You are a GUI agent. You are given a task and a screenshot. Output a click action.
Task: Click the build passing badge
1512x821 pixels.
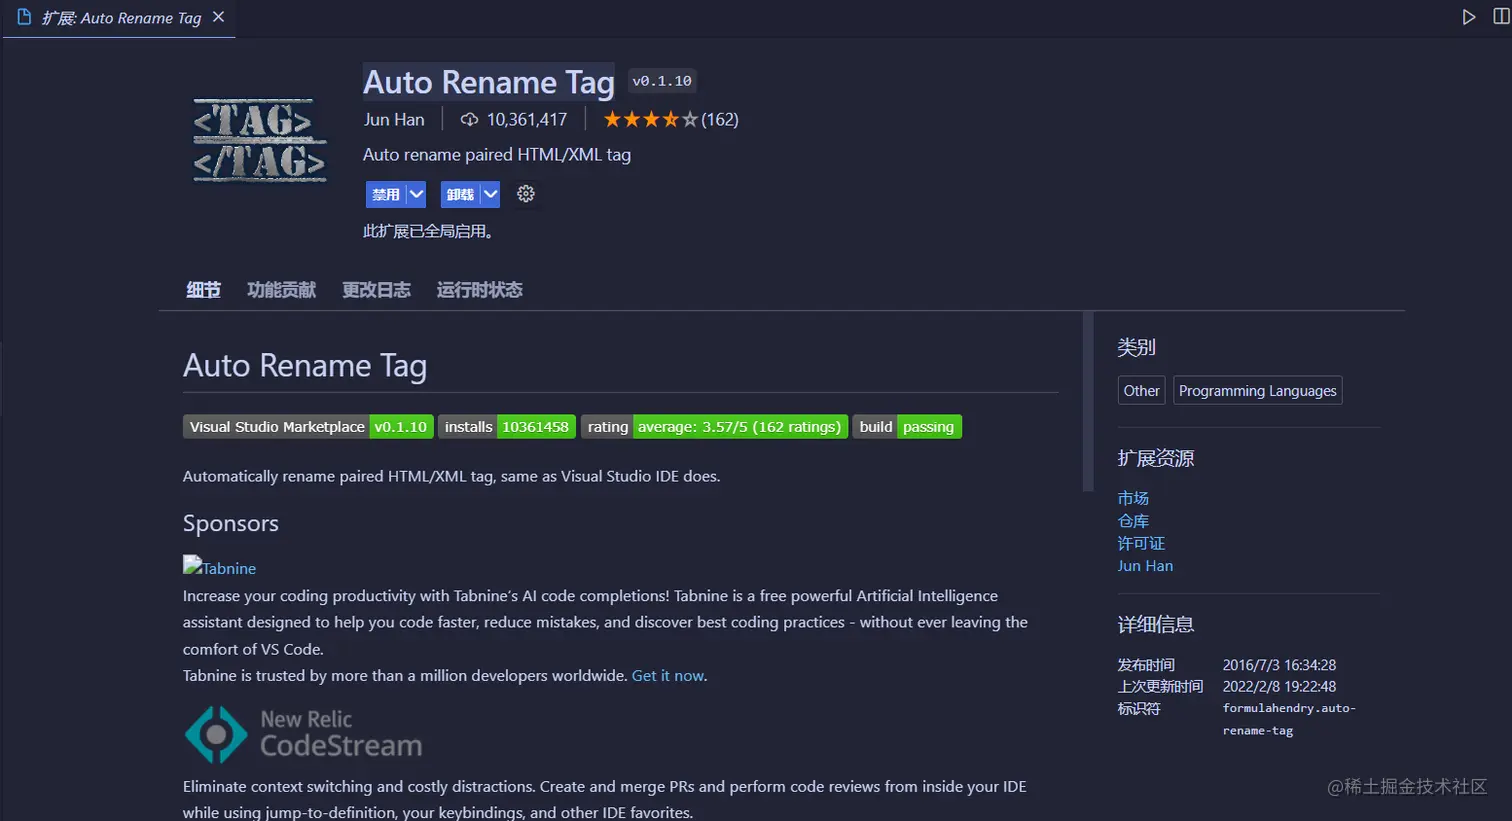click(907, 427)
